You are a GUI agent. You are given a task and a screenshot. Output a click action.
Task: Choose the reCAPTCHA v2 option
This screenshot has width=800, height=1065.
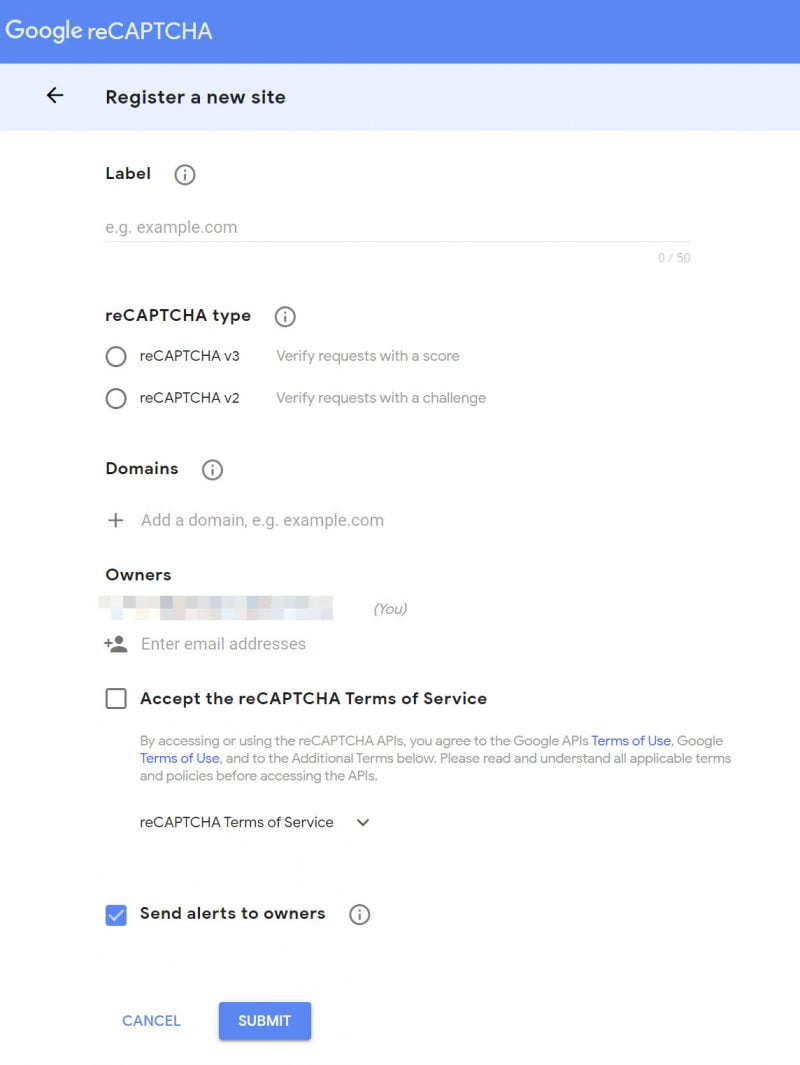tap(116, 398)
